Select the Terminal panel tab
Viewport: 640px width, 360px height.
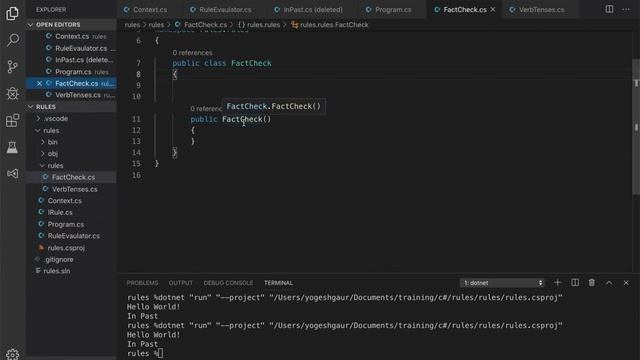[278, 283]
